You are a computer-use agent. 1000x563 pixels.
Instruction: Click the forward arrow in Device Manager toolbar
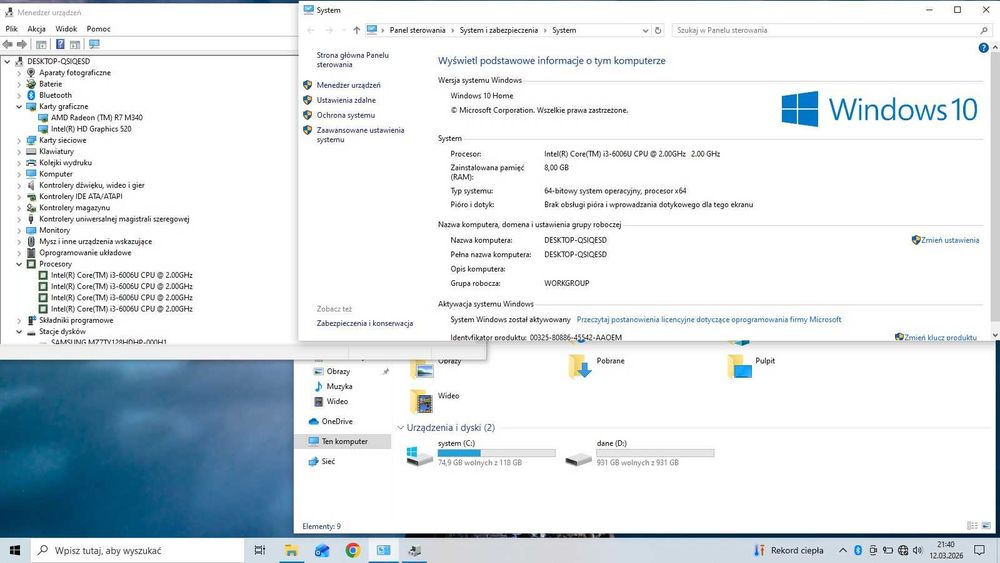click(22, 44)
